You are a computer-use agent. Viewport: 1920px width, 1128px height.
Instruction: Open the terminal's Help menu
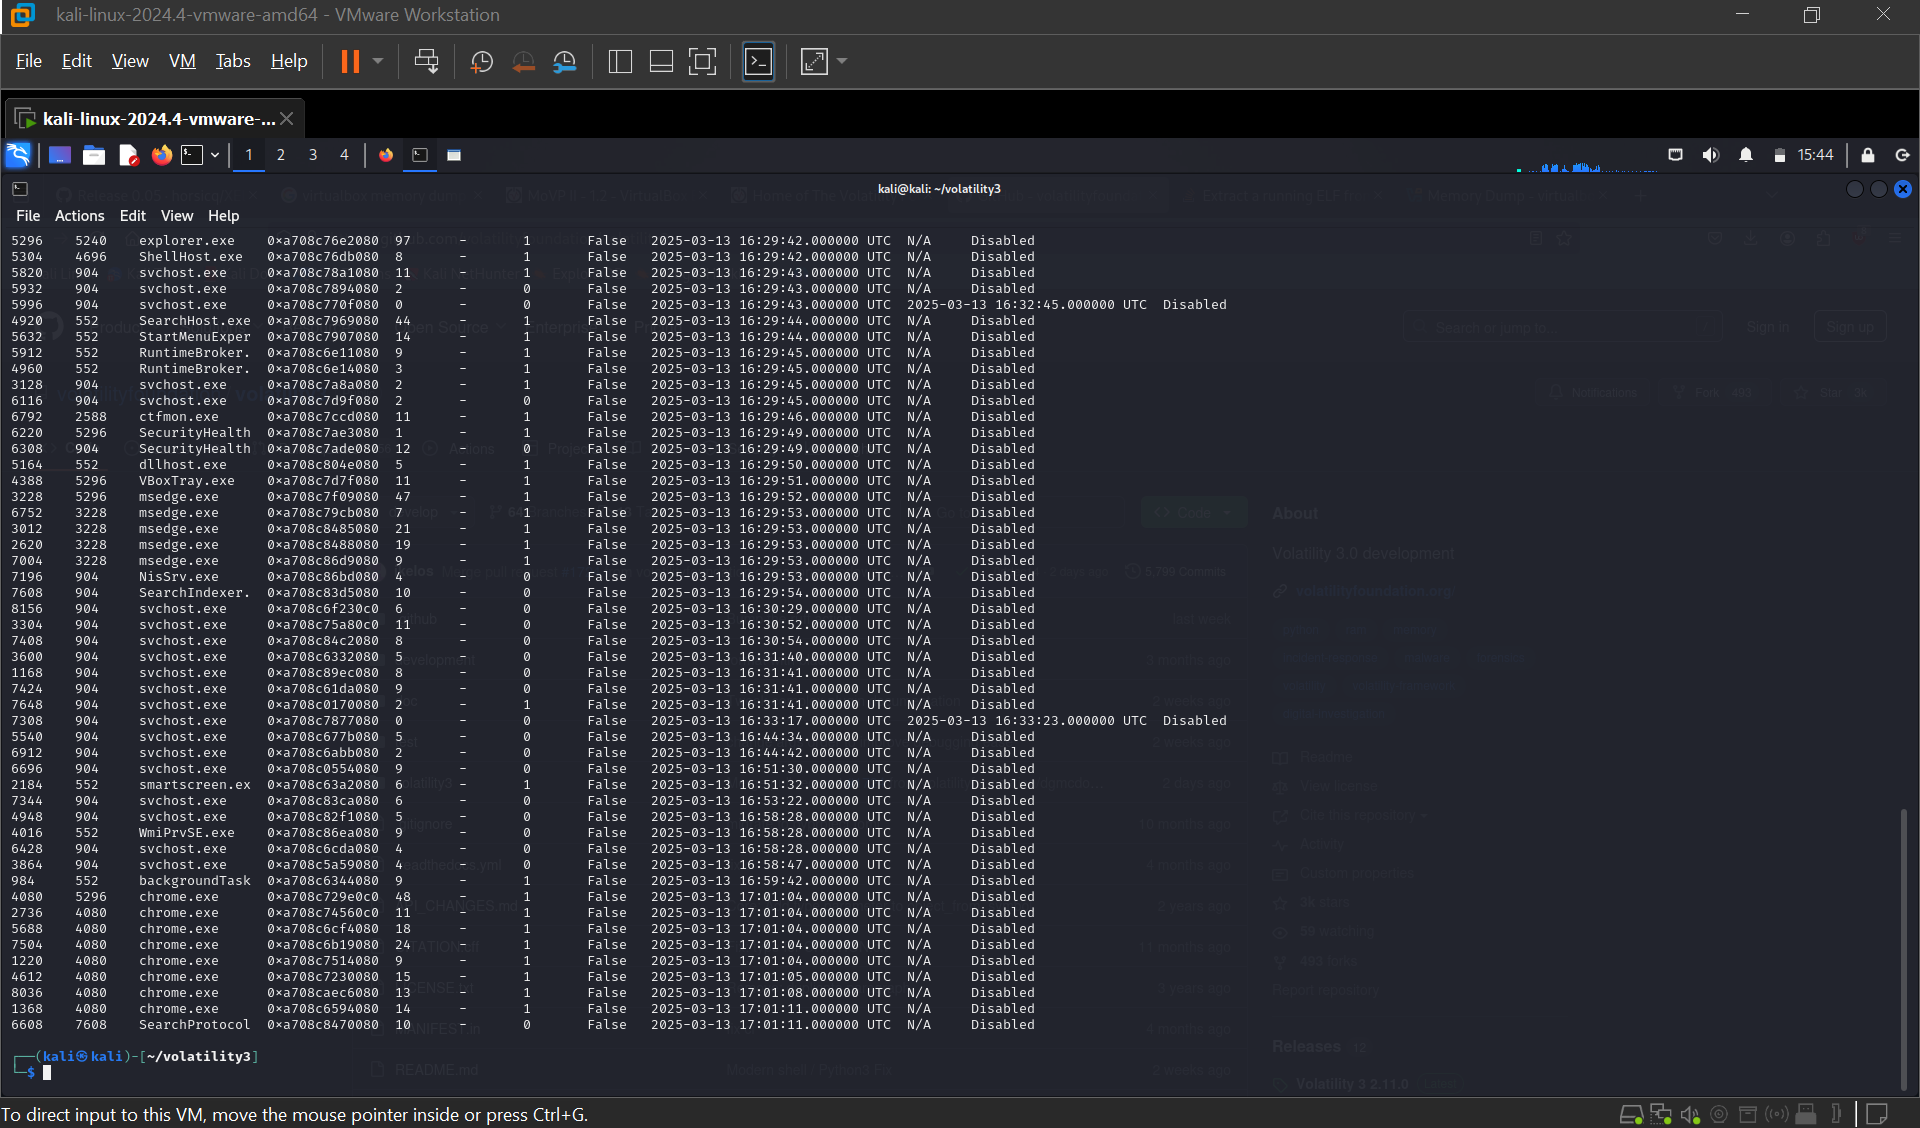[x=224, y=216]
